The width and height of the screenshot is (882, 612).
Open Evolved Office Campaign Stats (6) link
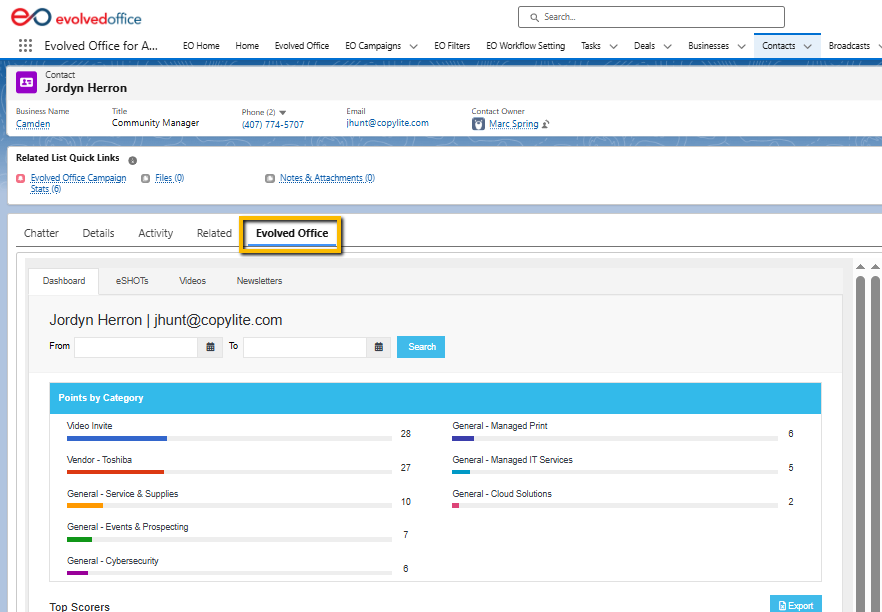[x=78, y=183]
